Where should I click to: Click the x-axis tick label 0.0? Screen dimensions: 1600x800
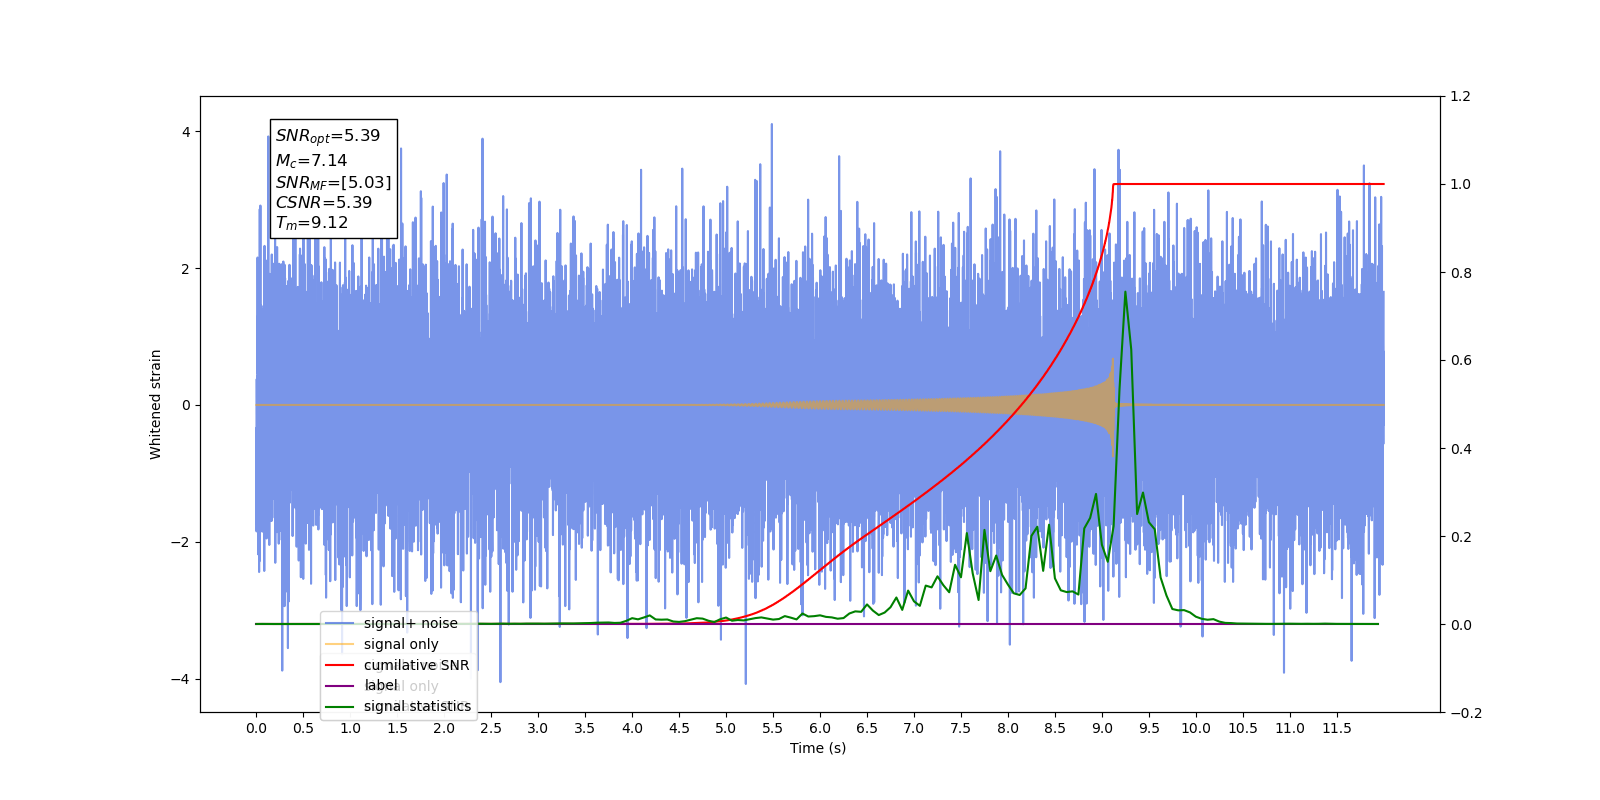pyautogui.click(x=256, y=728)
